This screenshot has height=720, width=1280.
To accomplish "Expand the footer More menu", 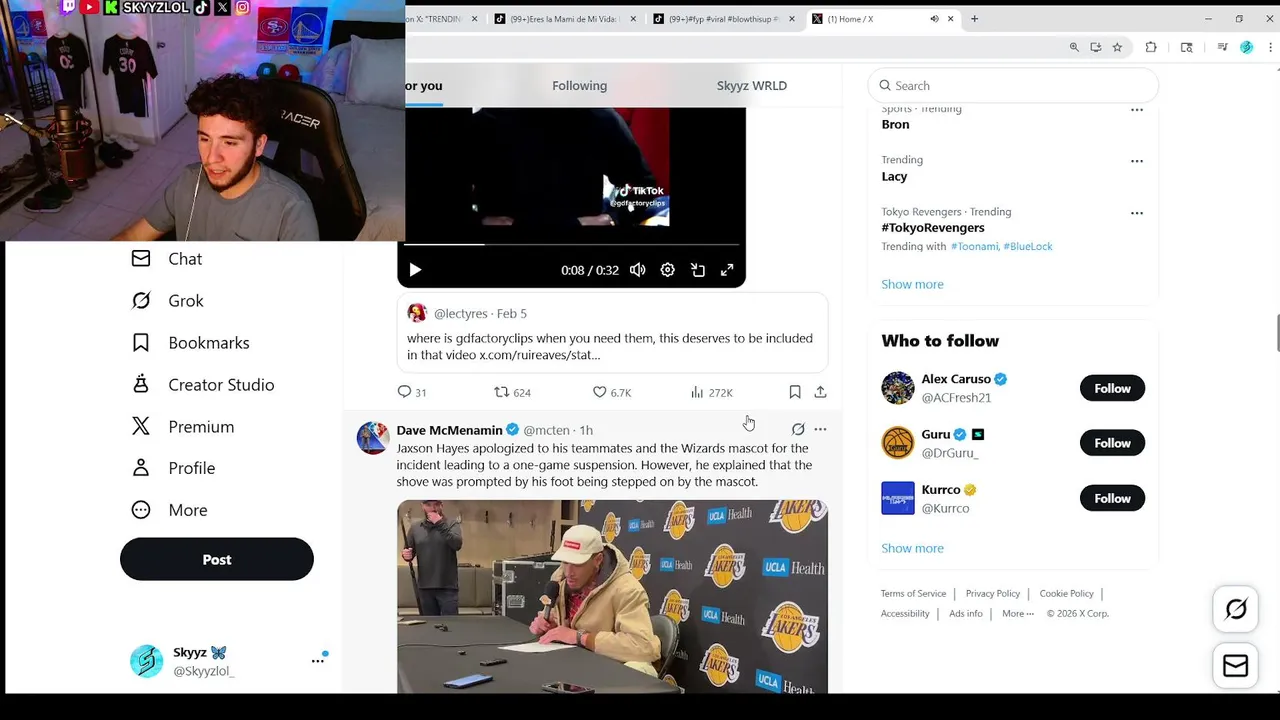I will point(1018,614).
